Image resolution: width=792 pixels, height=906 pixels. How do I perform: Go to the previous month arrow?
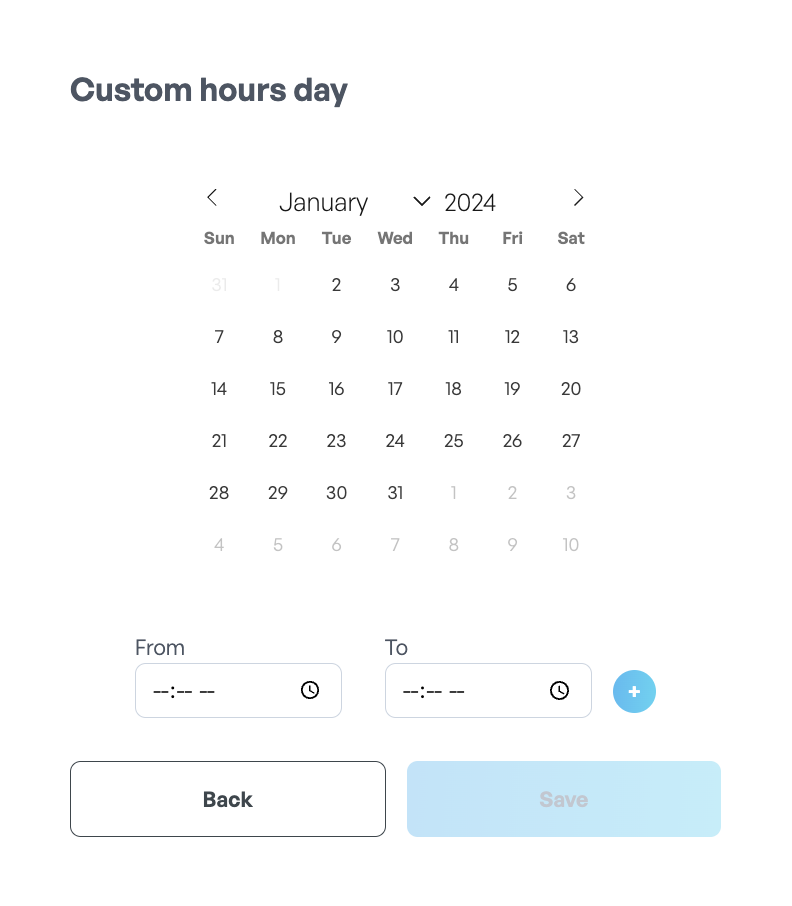212,198
